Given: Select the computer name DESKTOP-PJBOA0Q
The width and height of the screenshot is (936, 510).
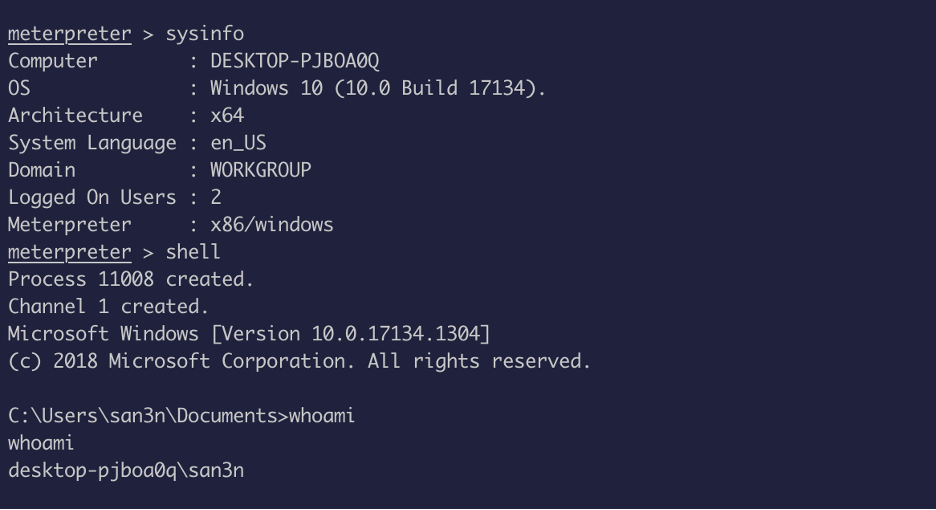Looking at the screenshot, I should tap(295, 61).
